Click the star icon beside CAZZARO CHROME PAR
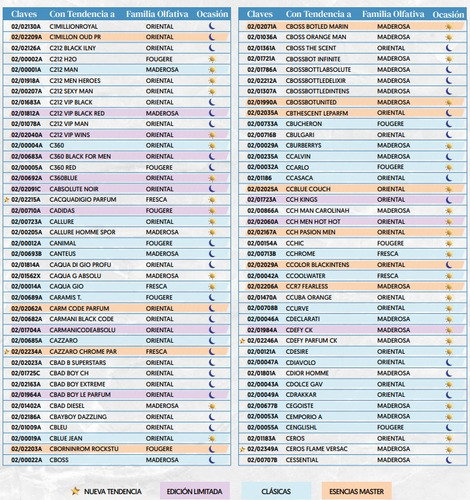Viewport: 470px width, 500px height. pos(7,352)
